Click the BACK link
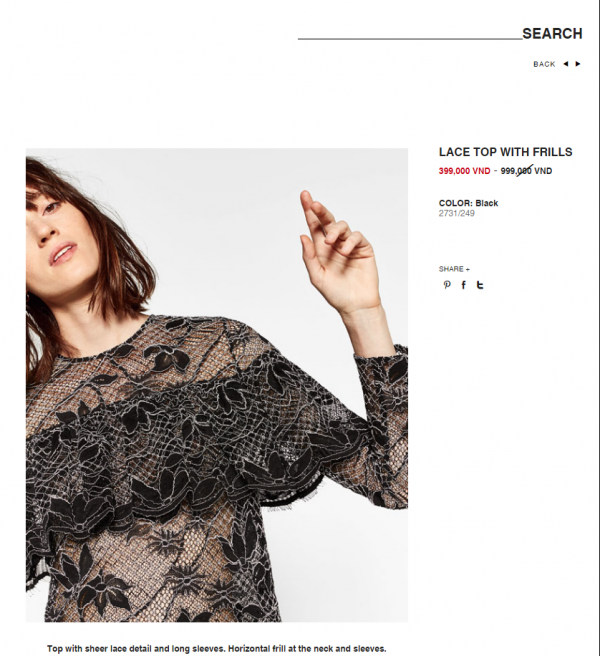The height and width of the screenshot is (656, 600). pos(544,64)
